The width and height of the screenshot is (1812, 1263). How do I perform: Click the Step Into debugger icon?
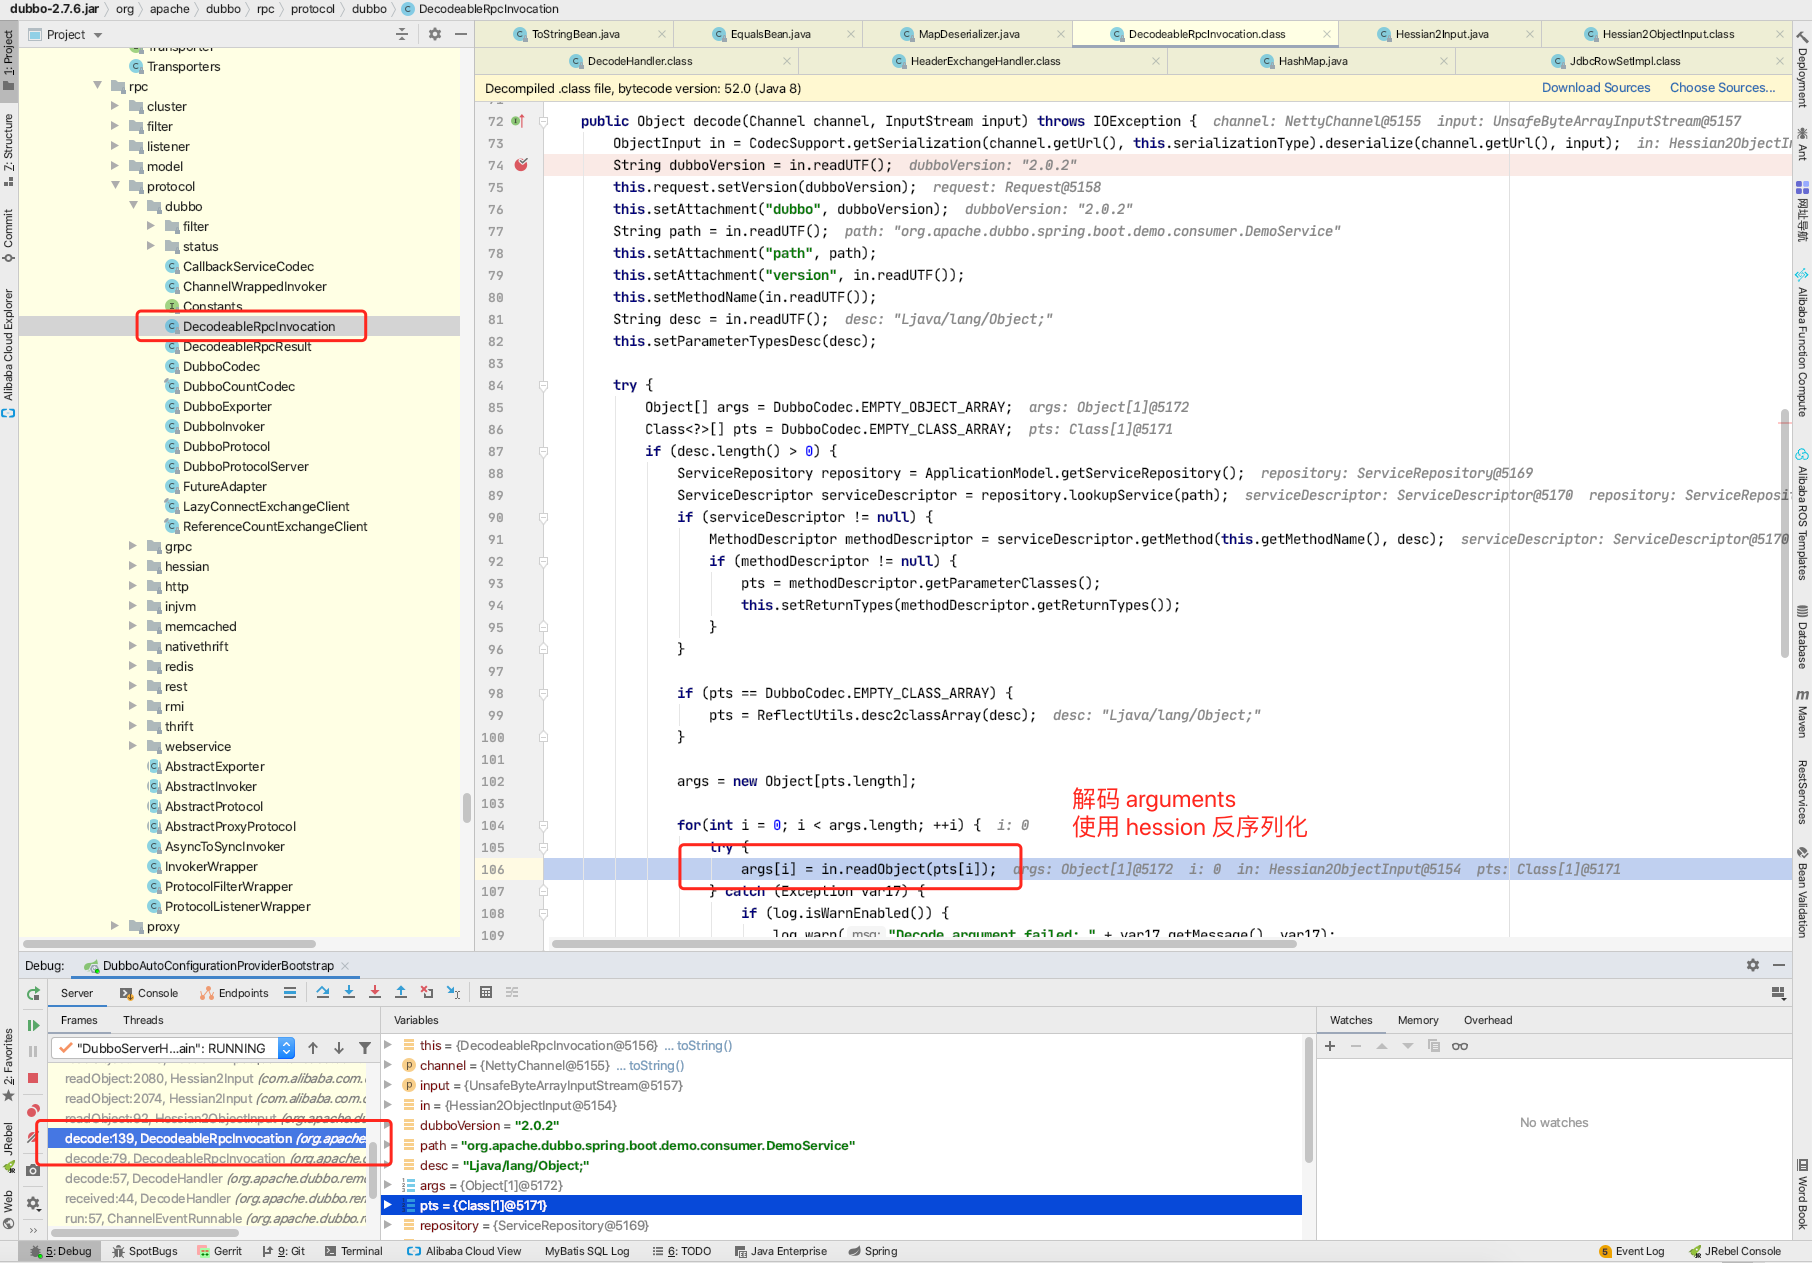(349, 992)
